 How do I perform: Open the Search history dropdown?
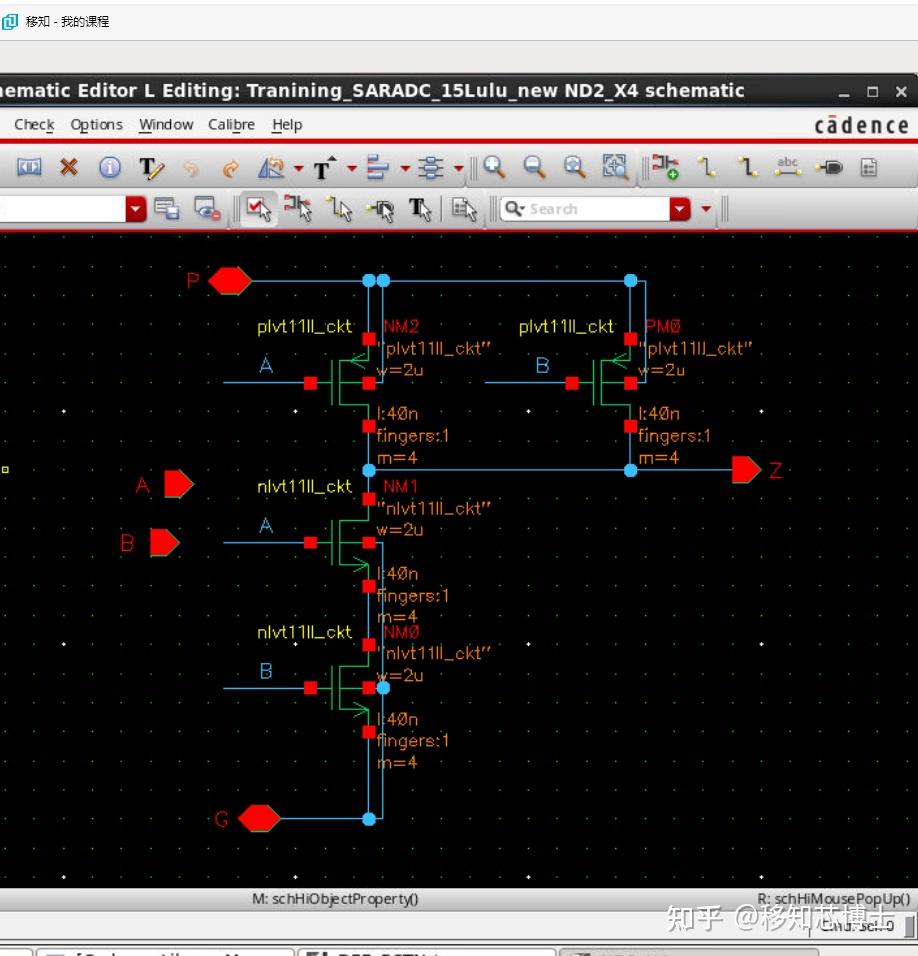click(680, 209)
